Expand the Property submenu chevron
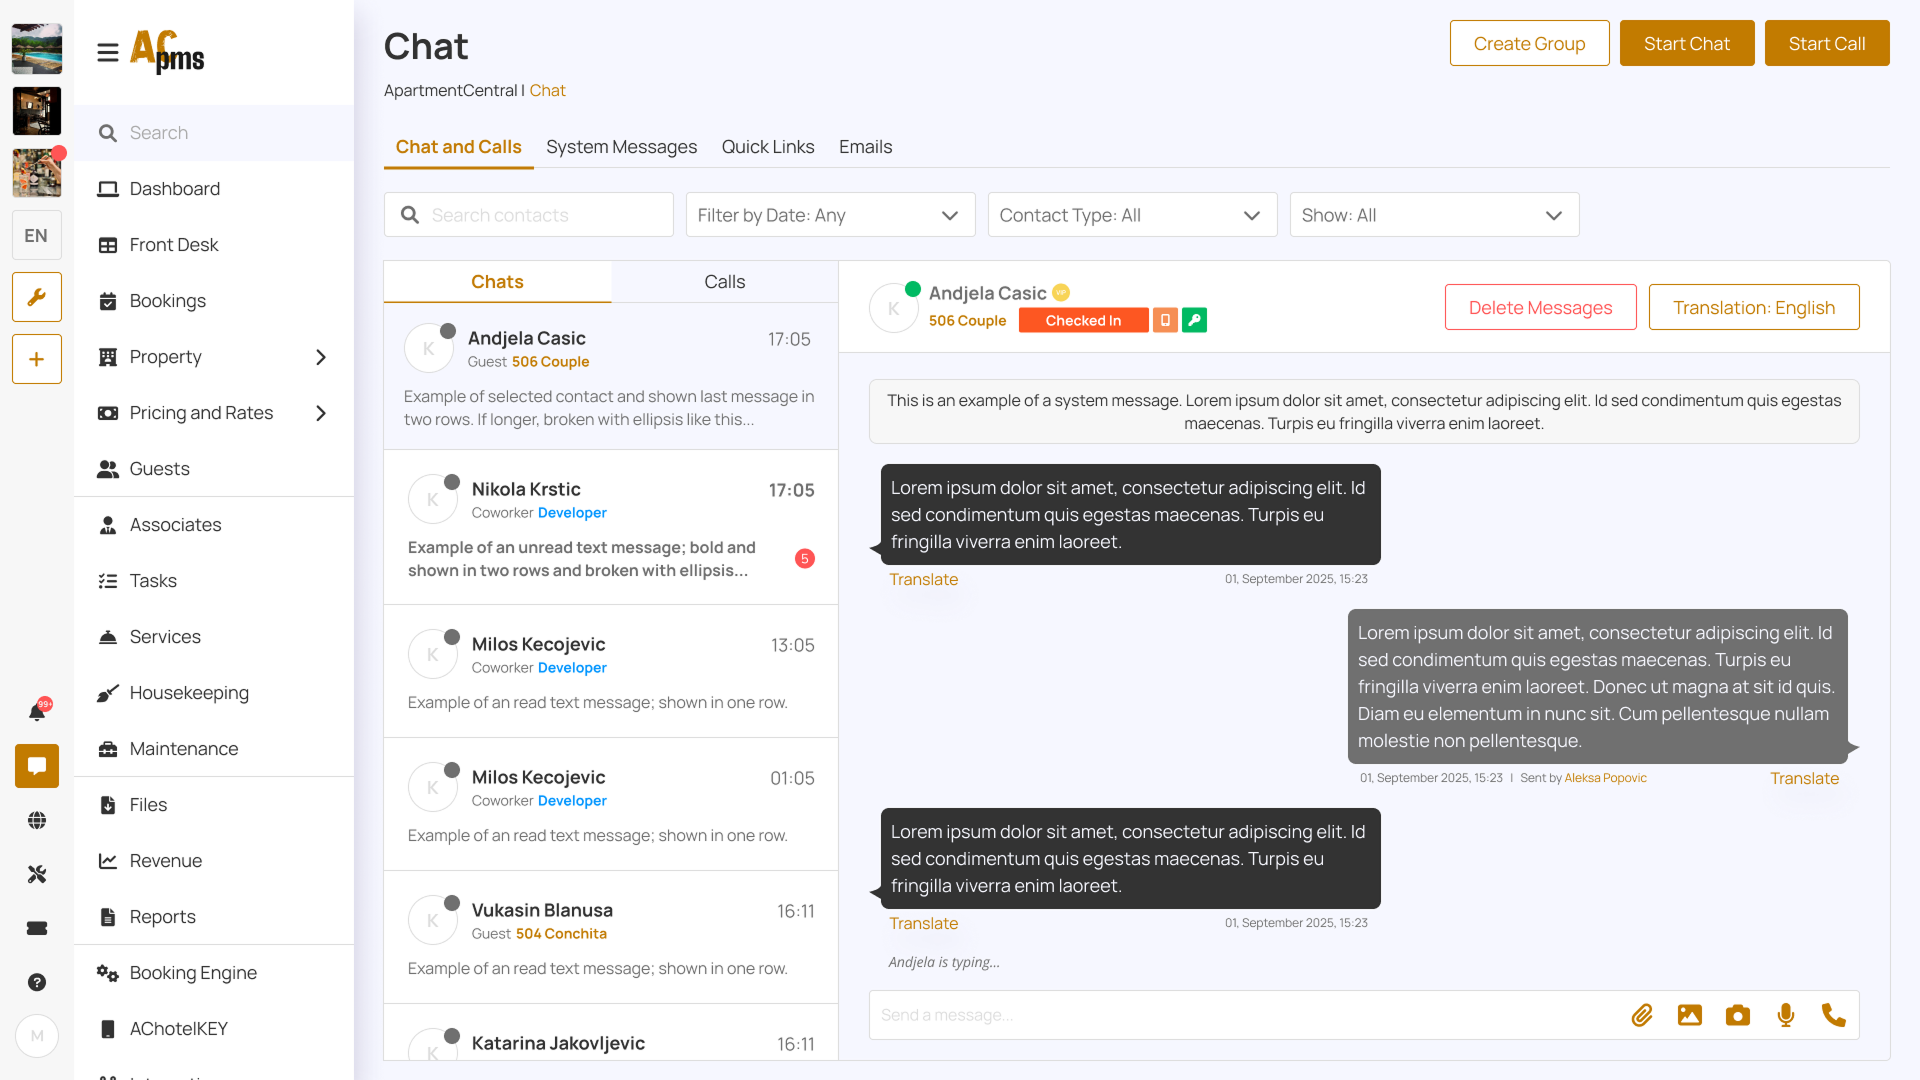 [x=321, y=357]
